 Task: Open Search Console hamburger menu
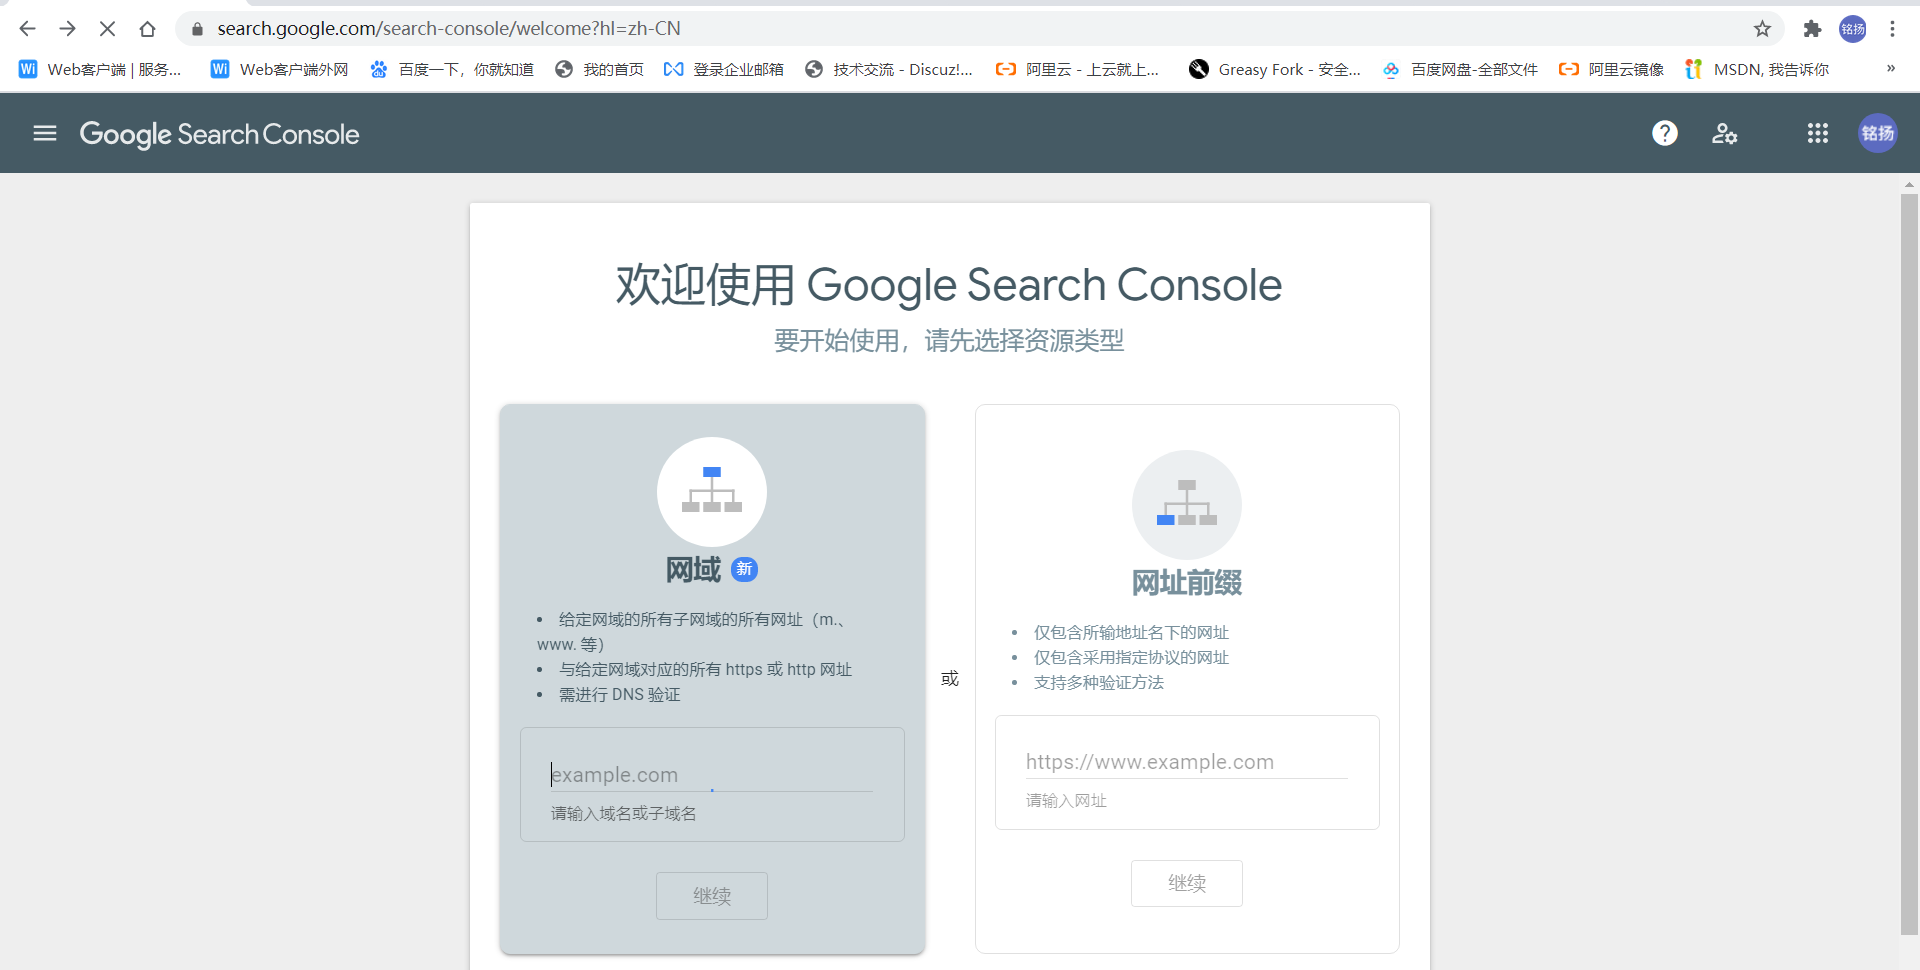tap(45, 133)
